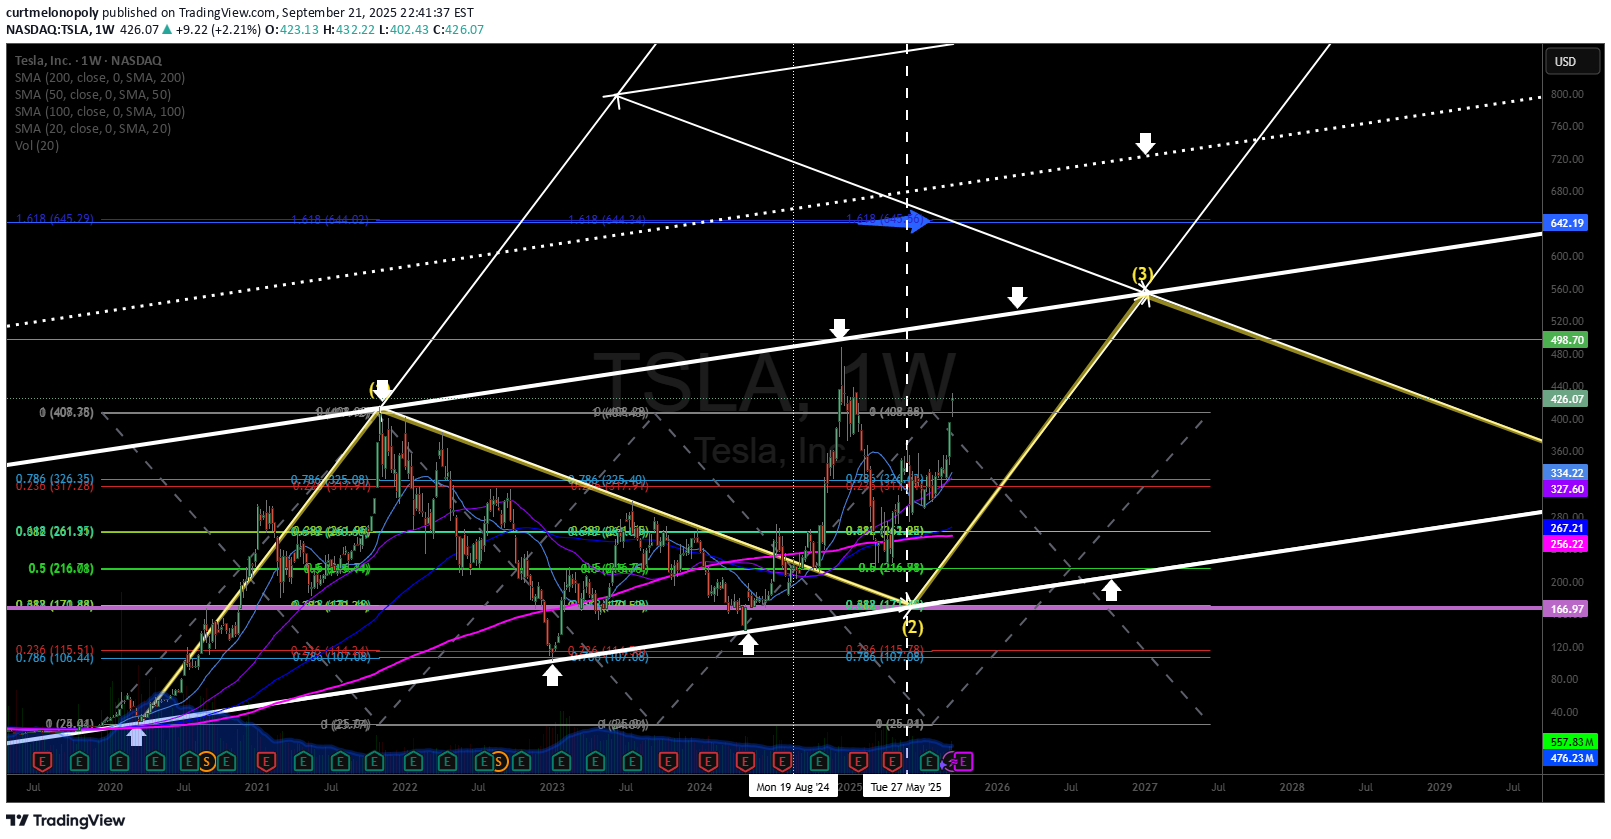
Task: Click the 2026 label on time axis
Action: (997, 787)
